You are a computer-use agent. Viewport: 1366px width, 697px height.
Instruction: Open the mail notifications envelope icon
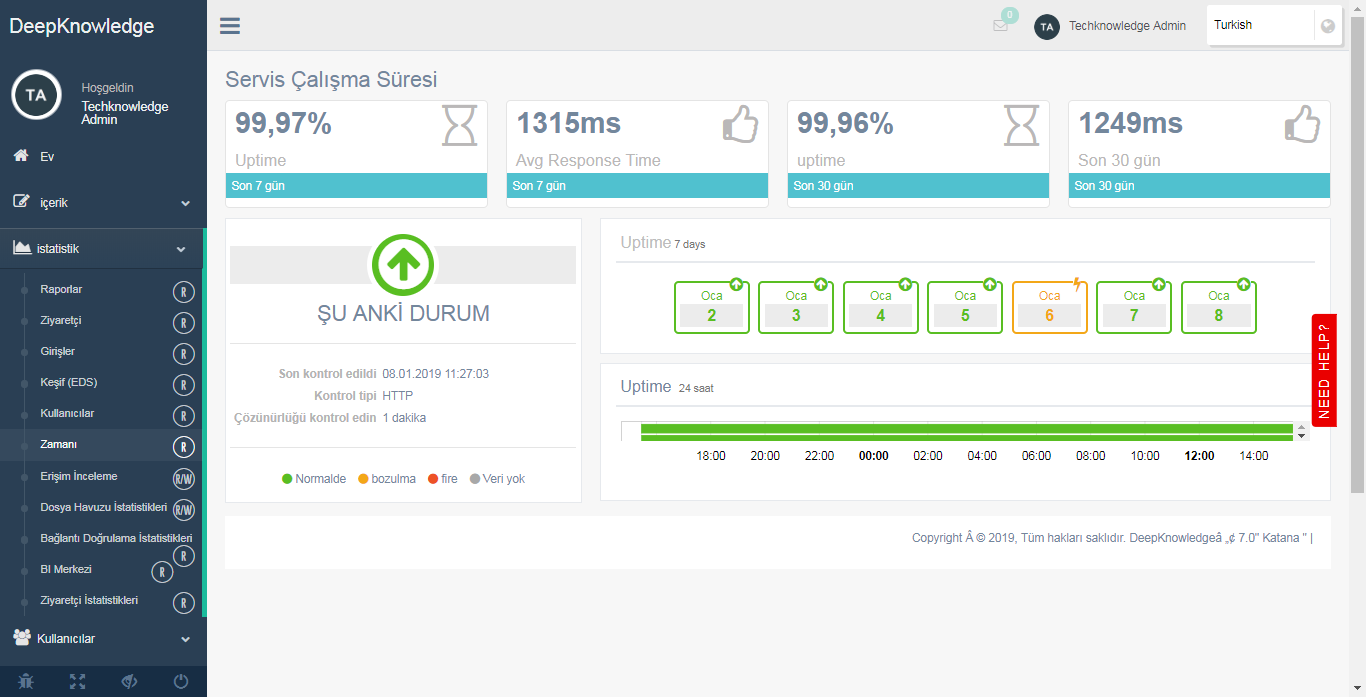[x=1000, y=26]
